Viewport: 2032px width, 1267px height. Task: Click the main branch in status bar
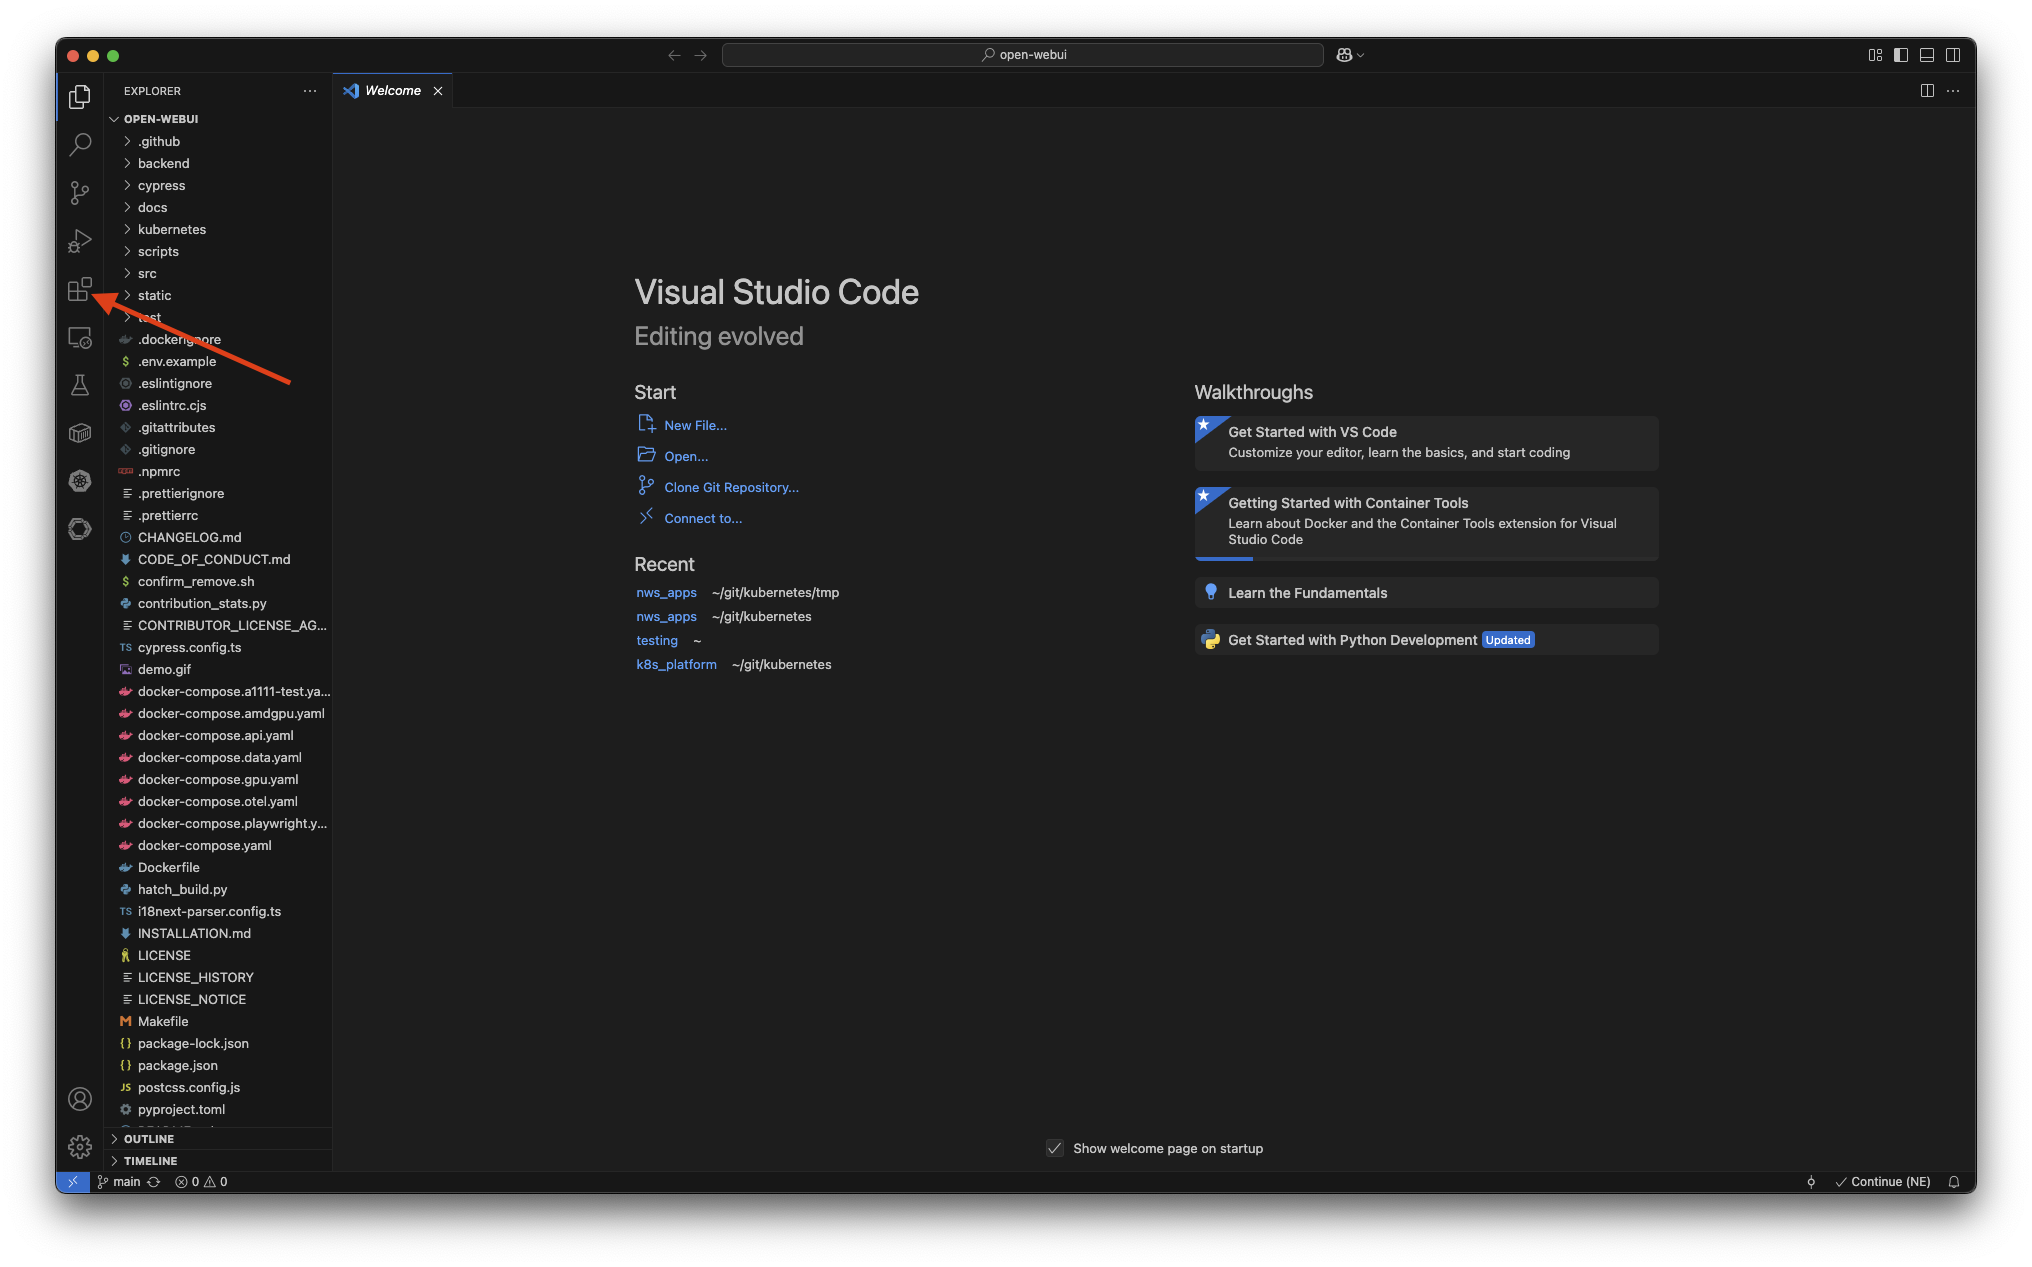coord(118,1182)
